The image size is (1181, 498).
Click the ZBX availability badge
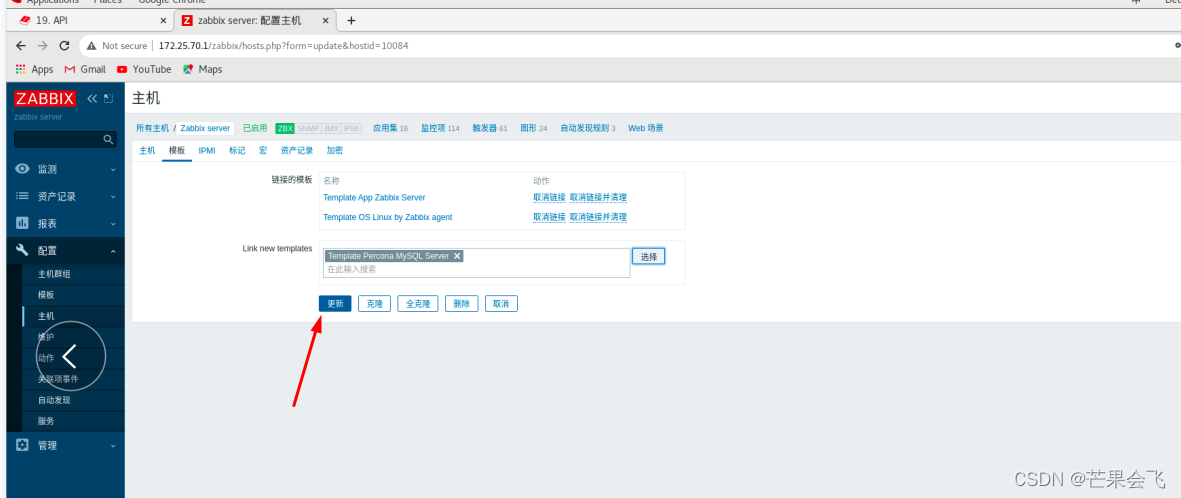coord(285,128)
